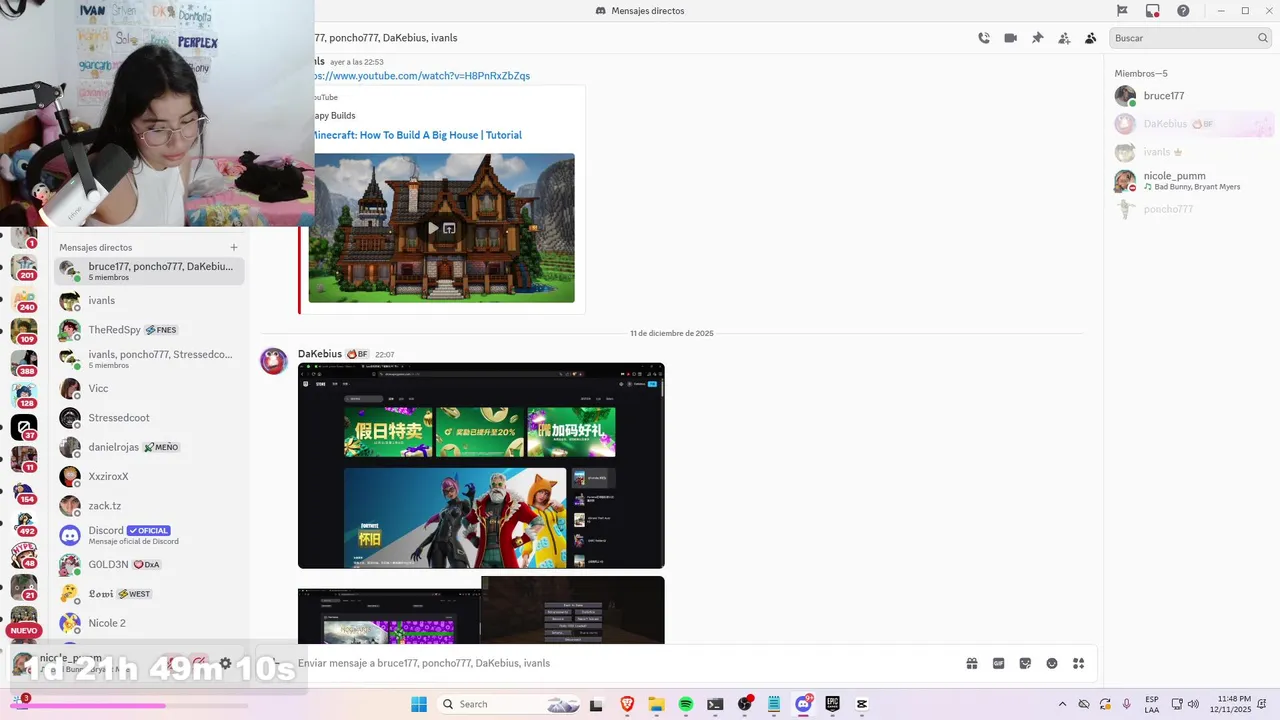Screen dimensions: 1280x720
Task: Open the Vicc direct message
Action: 149,388
